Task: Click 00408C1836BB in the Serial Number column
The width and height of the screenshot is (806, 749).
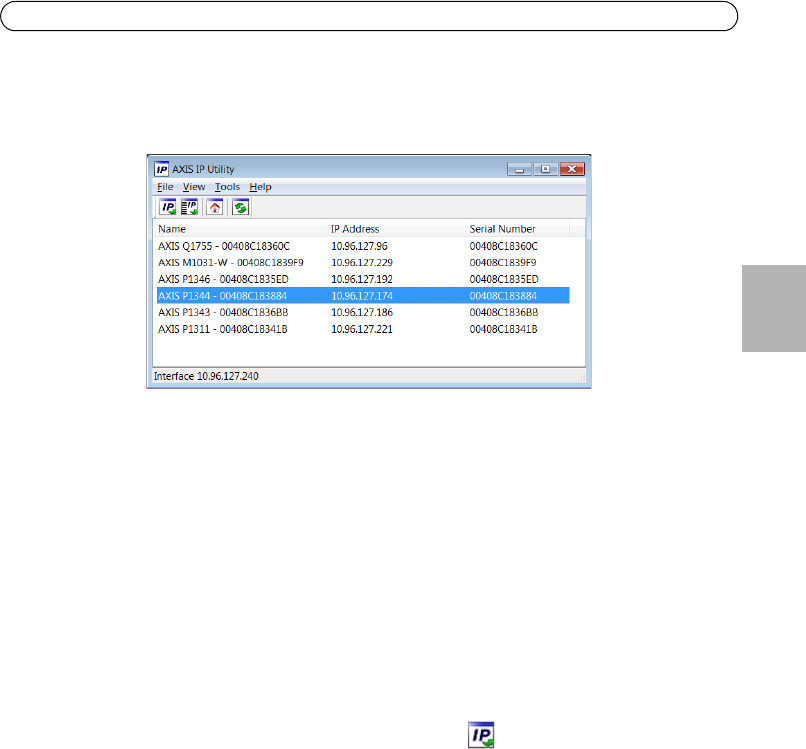Action: tap(504, 313)
